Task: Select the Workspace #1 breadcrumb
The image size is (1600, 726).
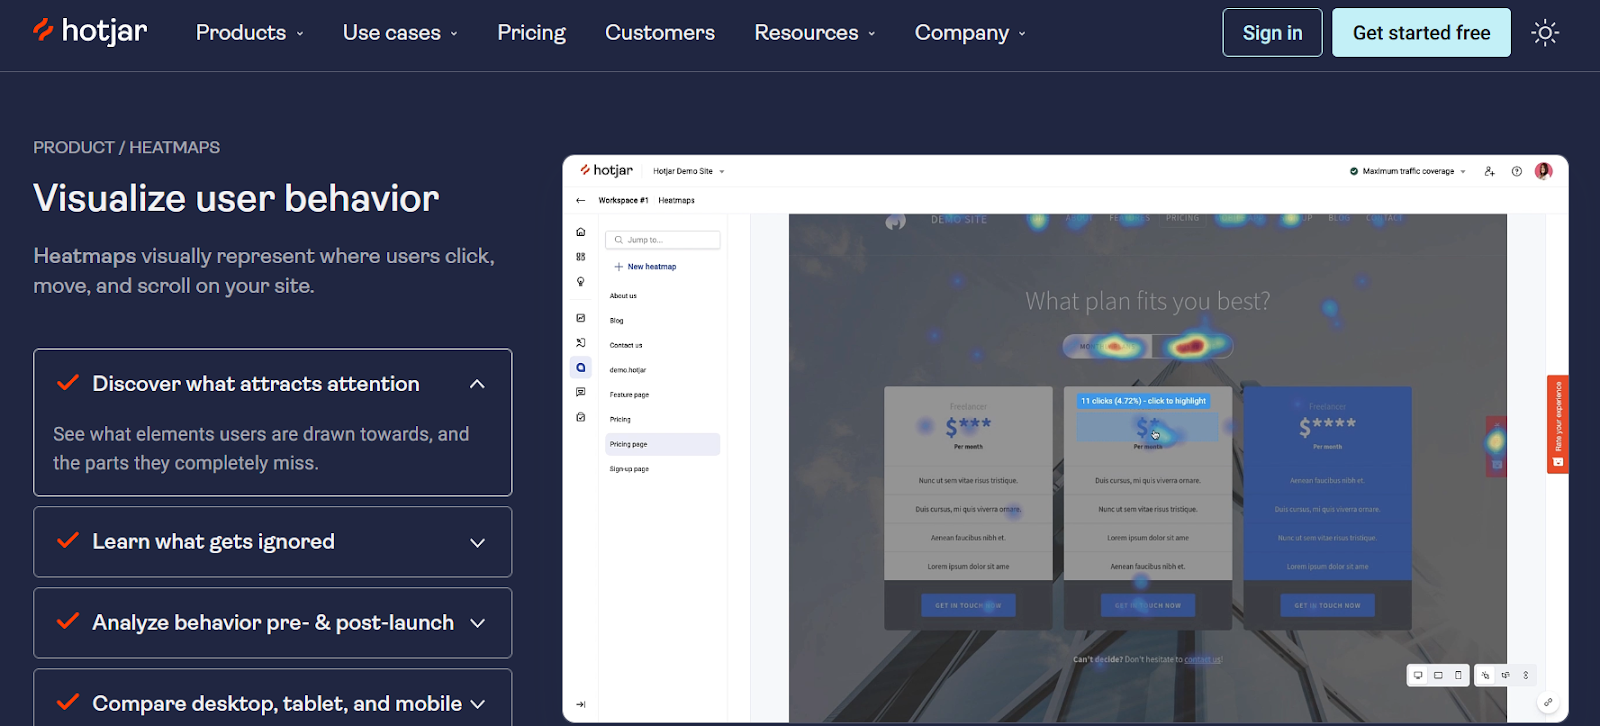Action: 623,200
